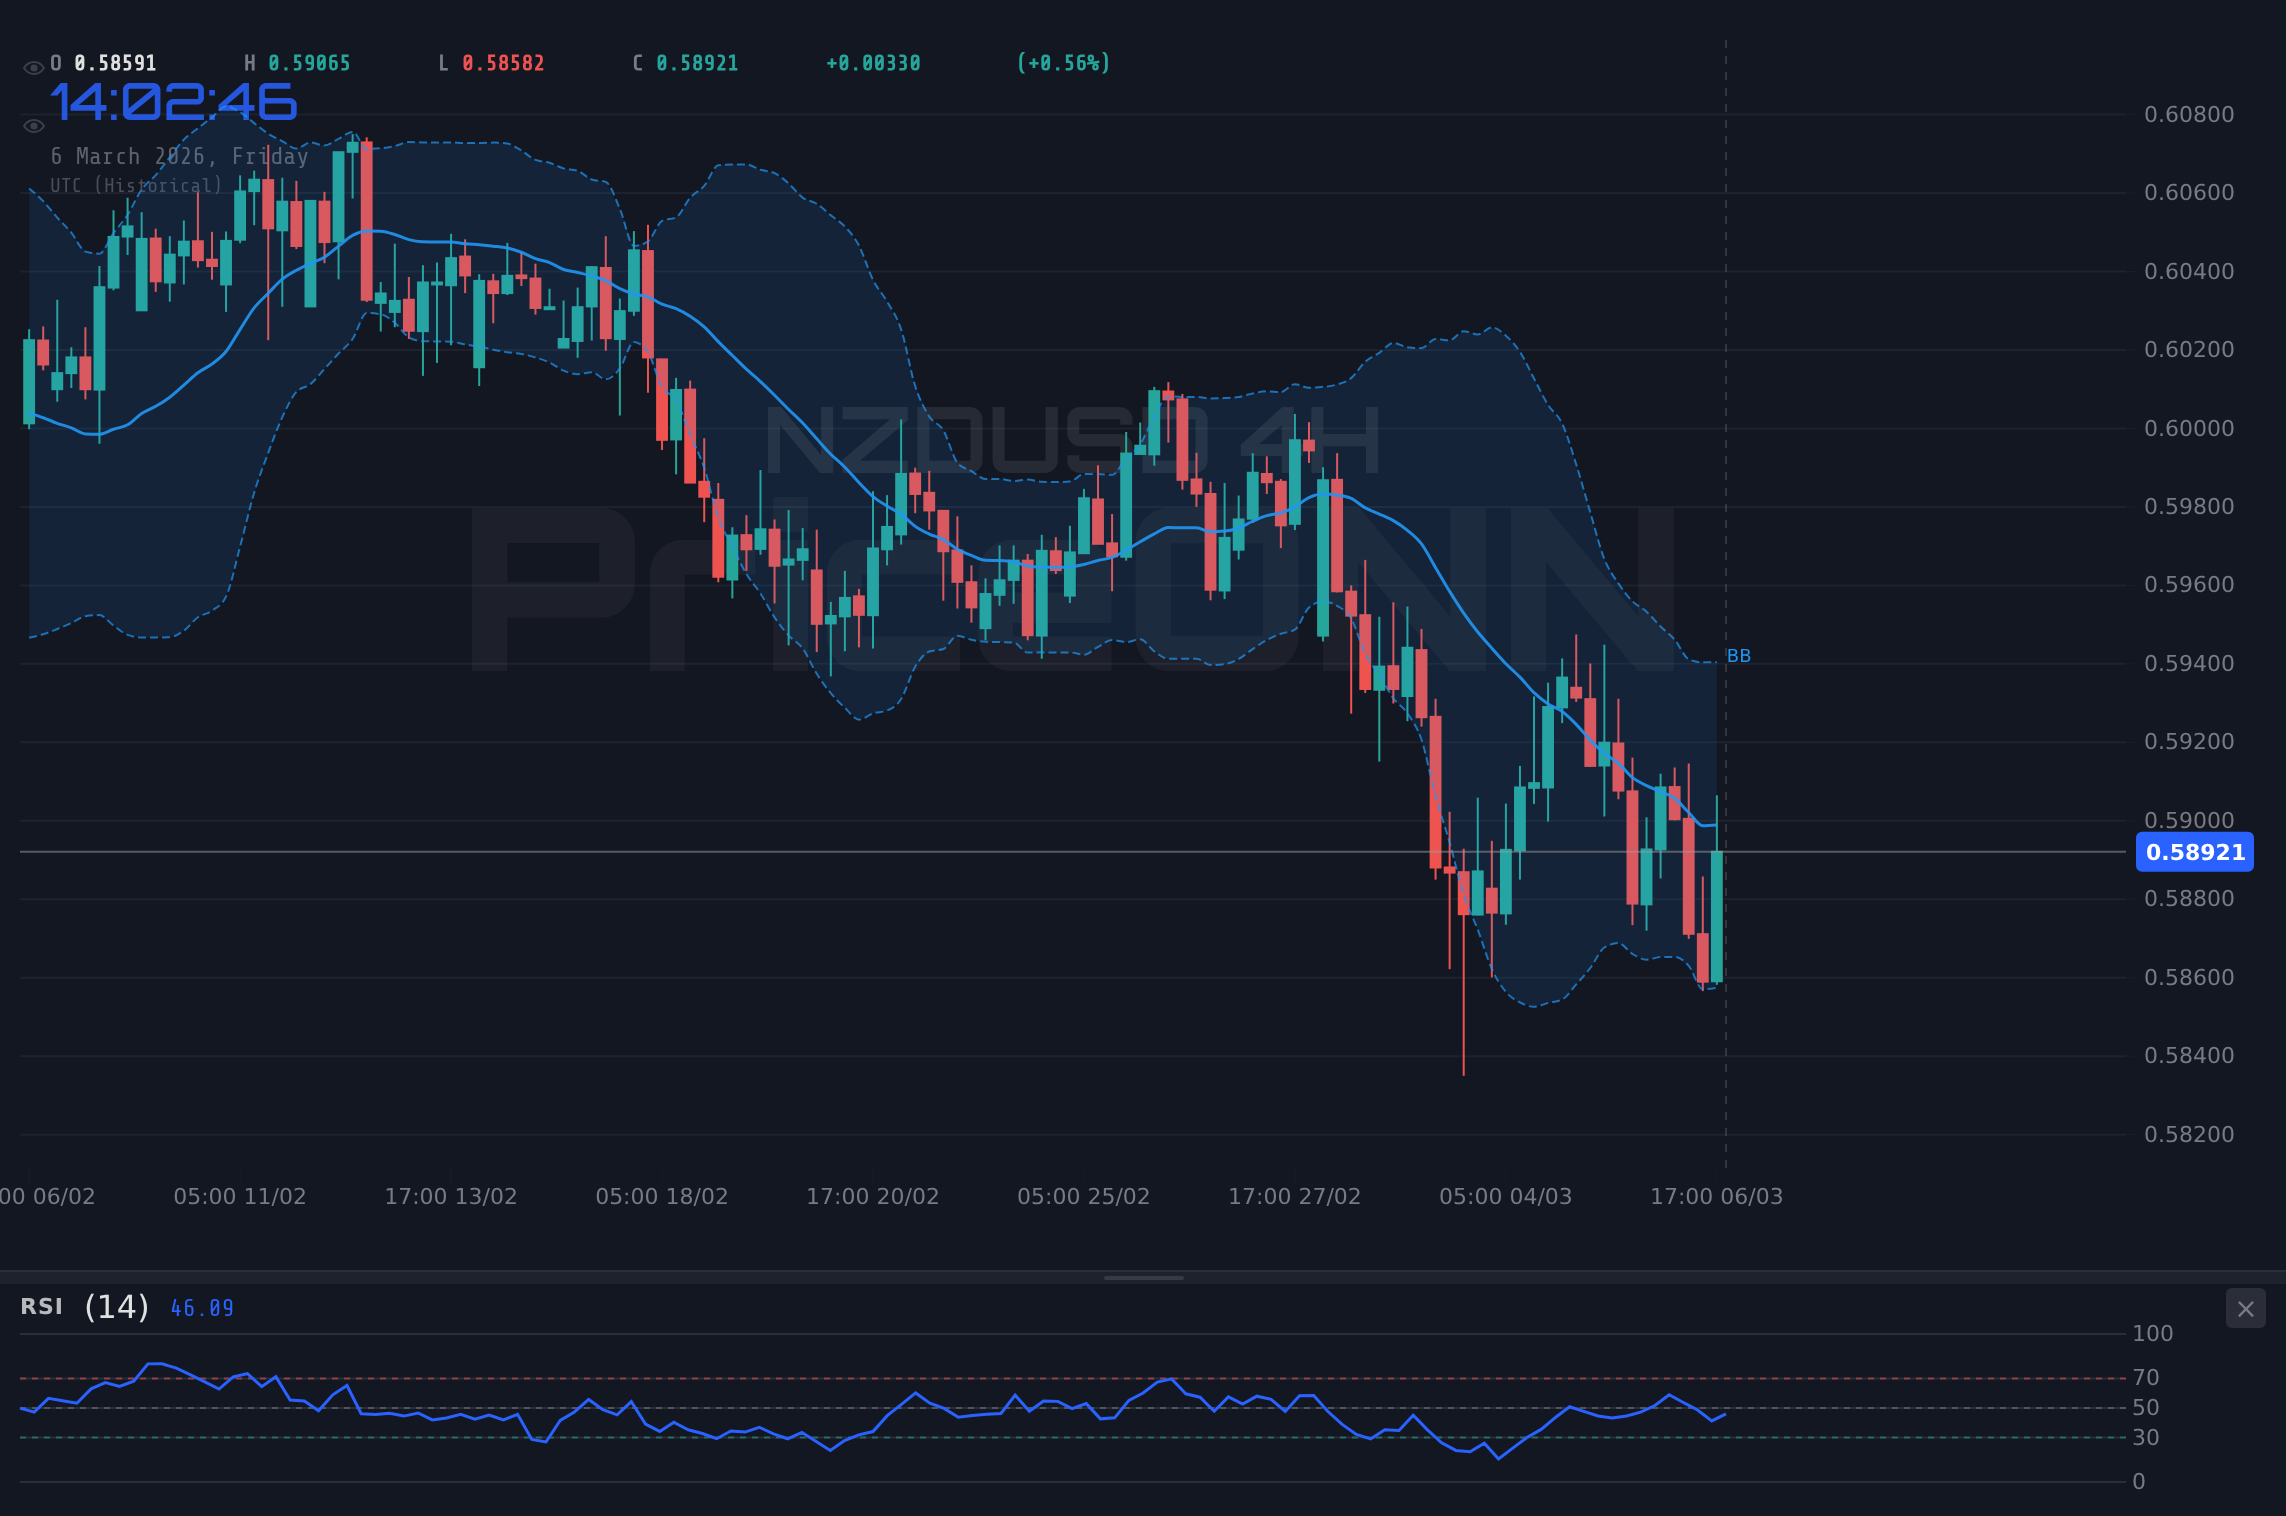Click the RSI value 46.09
The image size is (2286, 1516).
point(202,1308)
